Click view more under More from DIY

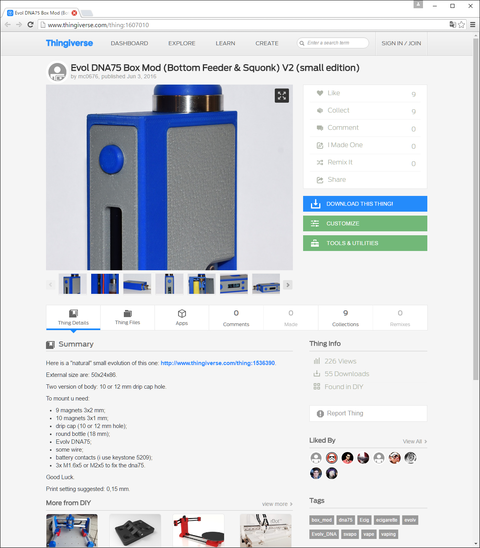pyautogui.click(x=277, y=504)
